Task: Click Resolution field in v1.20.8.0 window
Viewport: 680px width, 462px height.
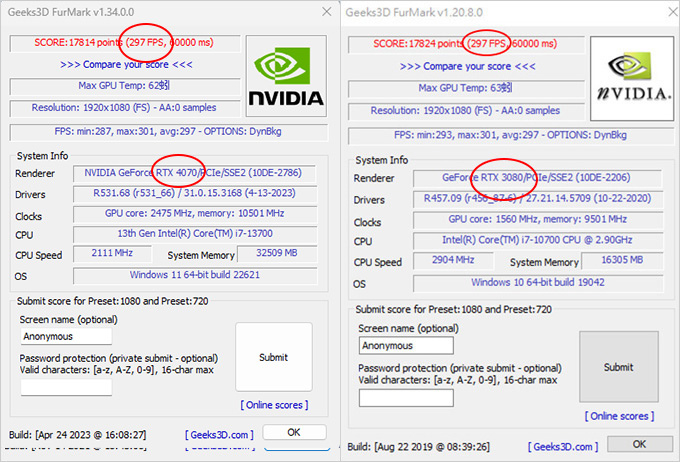Action: 466,111
